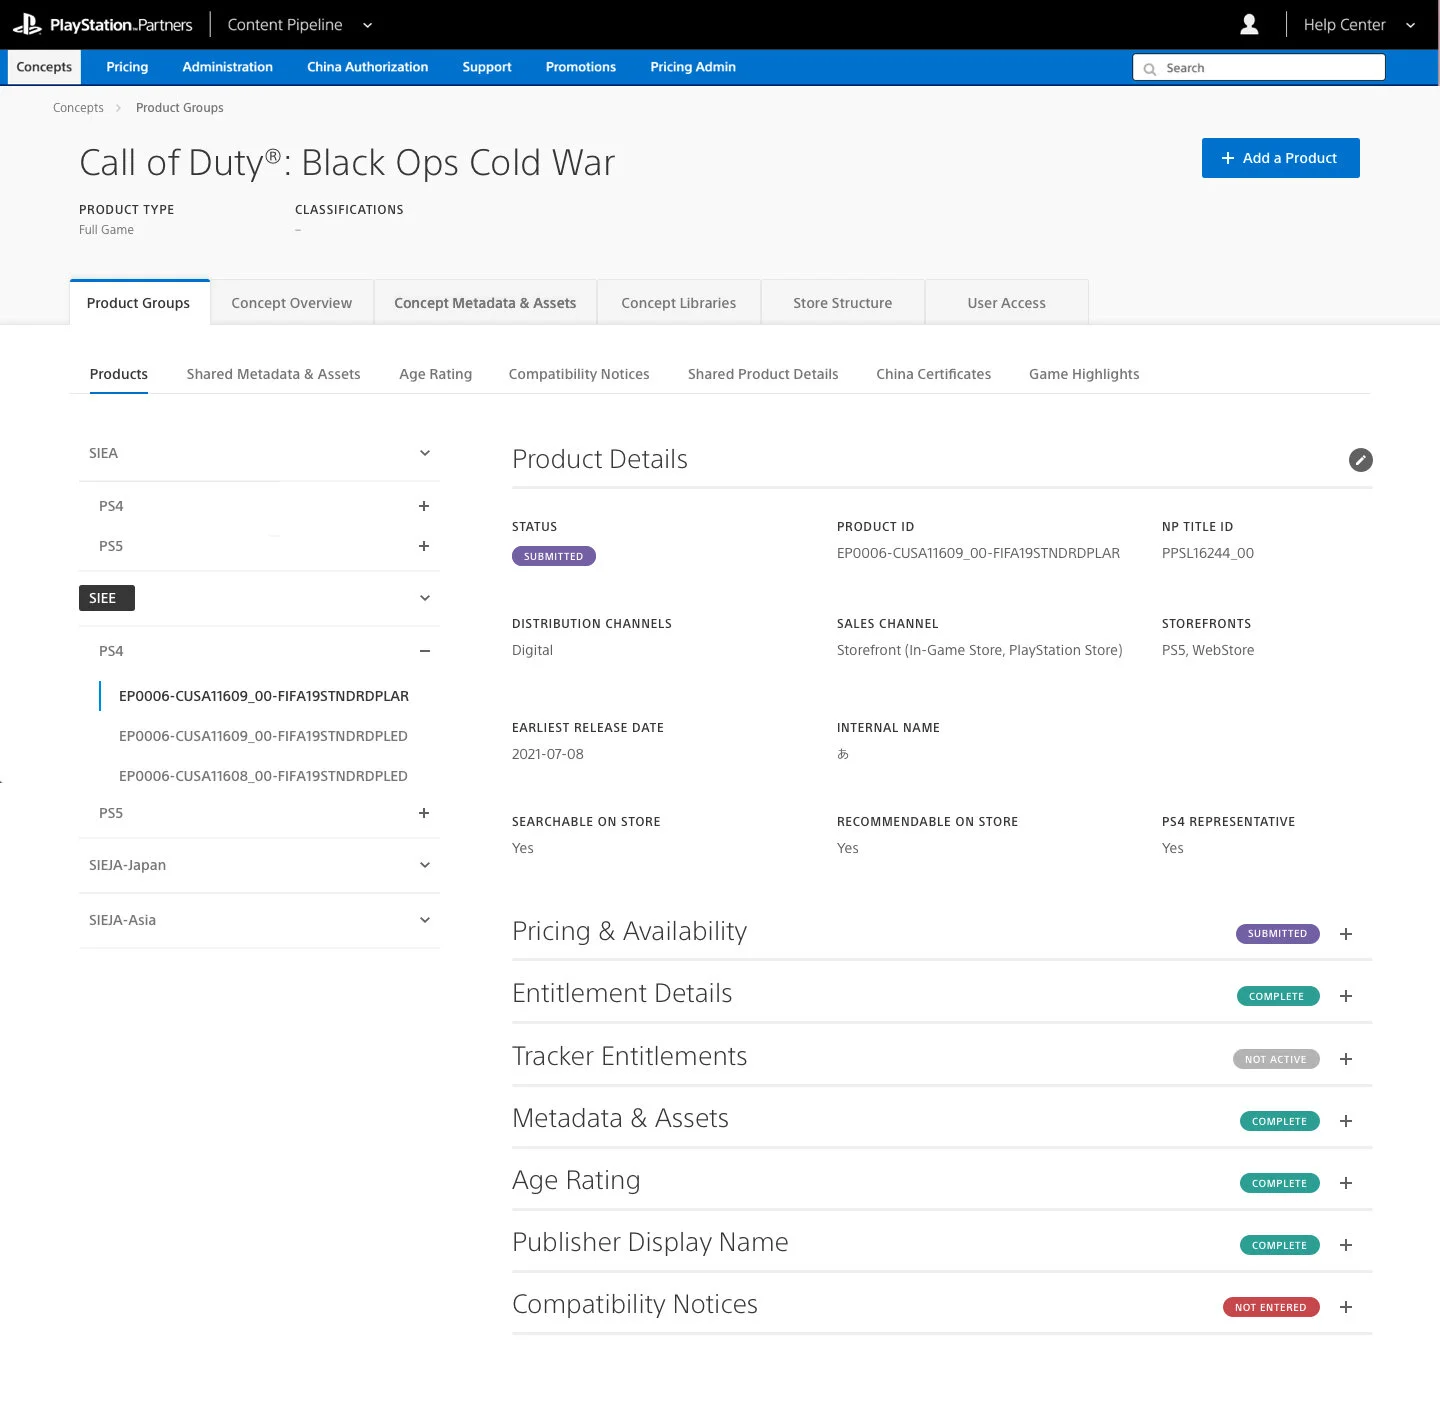Open the Promotions menu
The width and height of the screenshot is (1440, 1413).
click(x=581, y=67)
